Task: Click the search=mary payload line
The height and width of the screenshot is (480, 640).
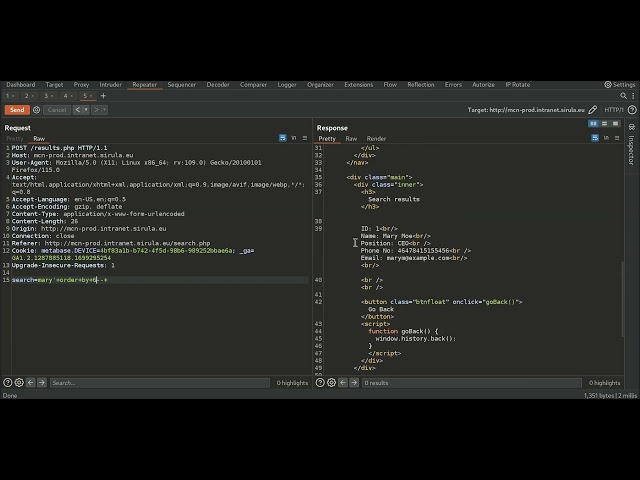Action: [x=60, y=280]
